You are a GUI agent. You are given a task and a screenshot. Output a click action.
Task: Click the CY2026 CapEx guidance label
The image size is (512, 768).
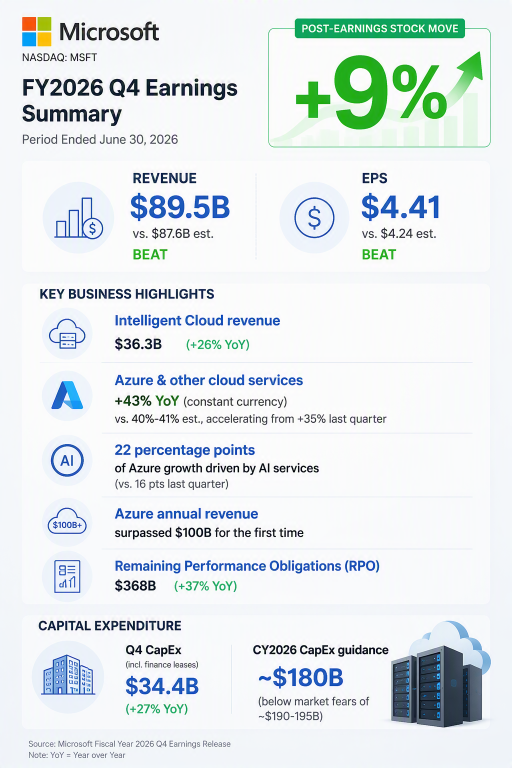(x=320, y=650)
